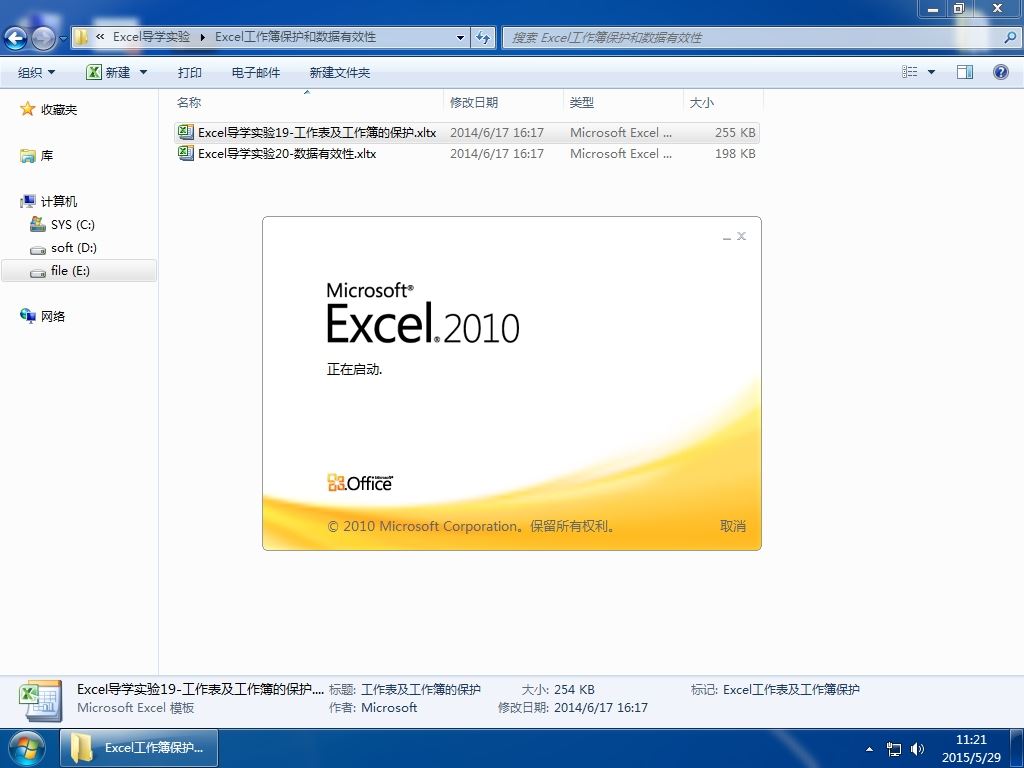Image resolution: width=1024 pixels, height=768 pixels.
Task: Edit the 标题 field 工作表及工作簿的保护
Action: click(x=421, y=690)
